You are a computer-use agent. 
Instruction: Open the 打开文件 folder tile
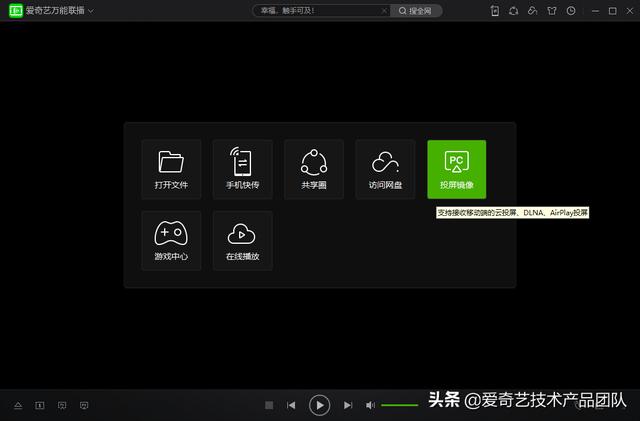tap(171, 169)
